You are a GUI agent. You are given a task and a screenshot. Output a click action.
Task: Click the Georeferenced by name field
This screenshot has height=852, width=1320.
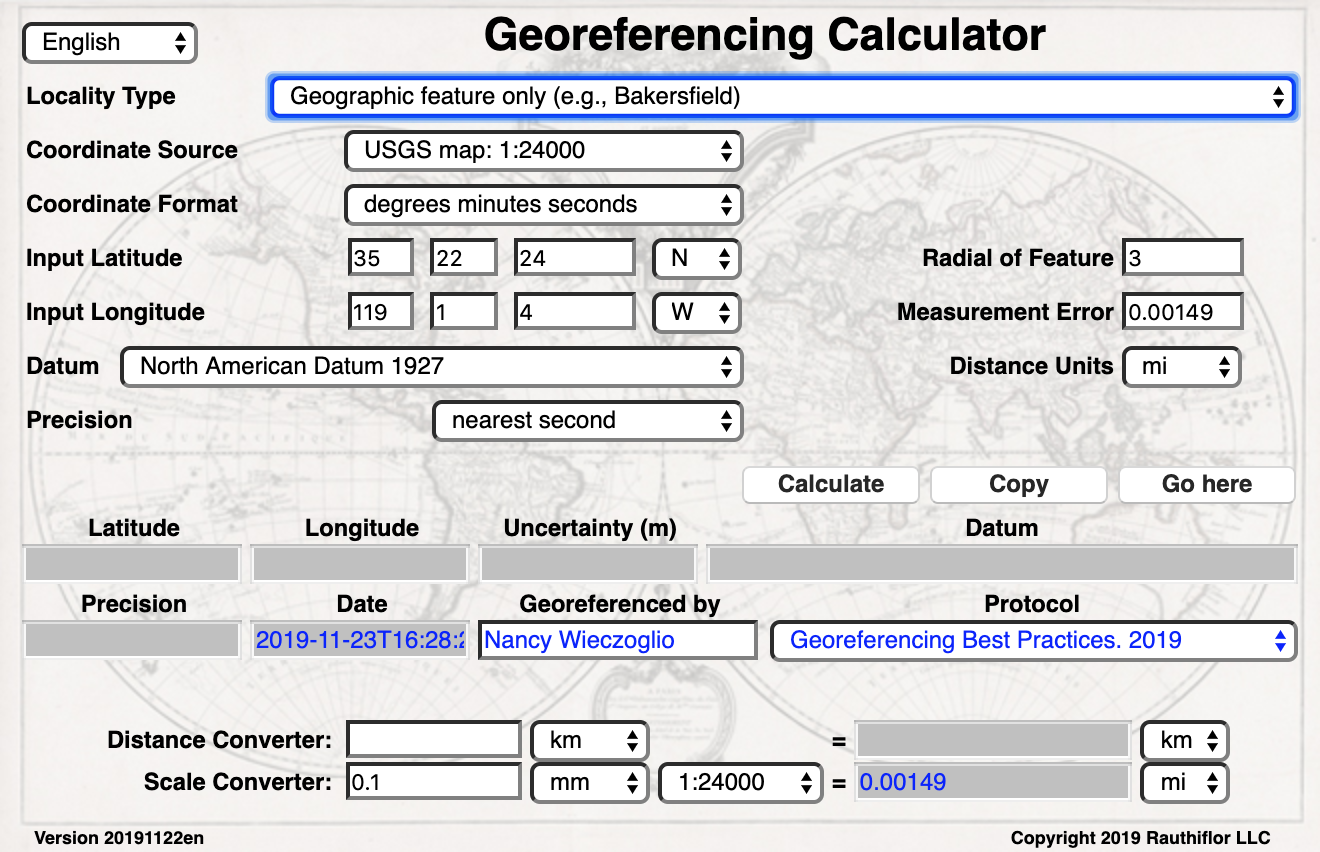click(x=617, y=641)
